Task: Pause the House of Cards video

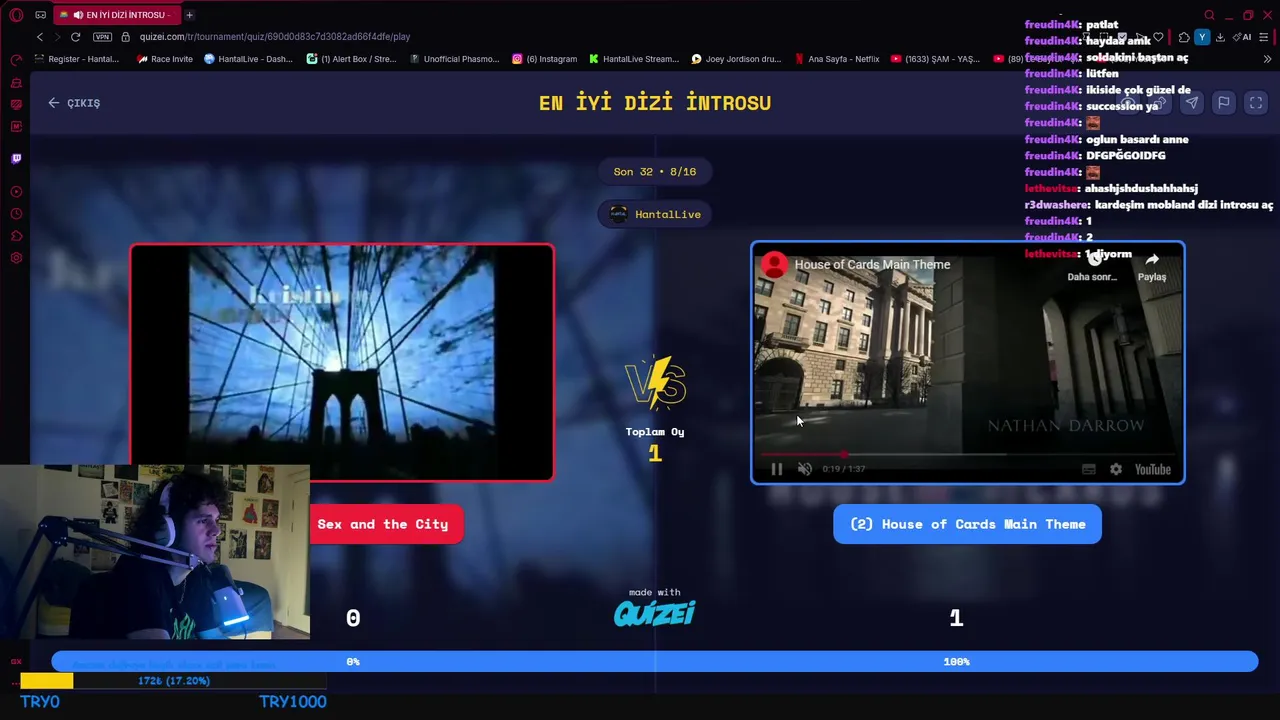Action: click(x=777, y=469)
